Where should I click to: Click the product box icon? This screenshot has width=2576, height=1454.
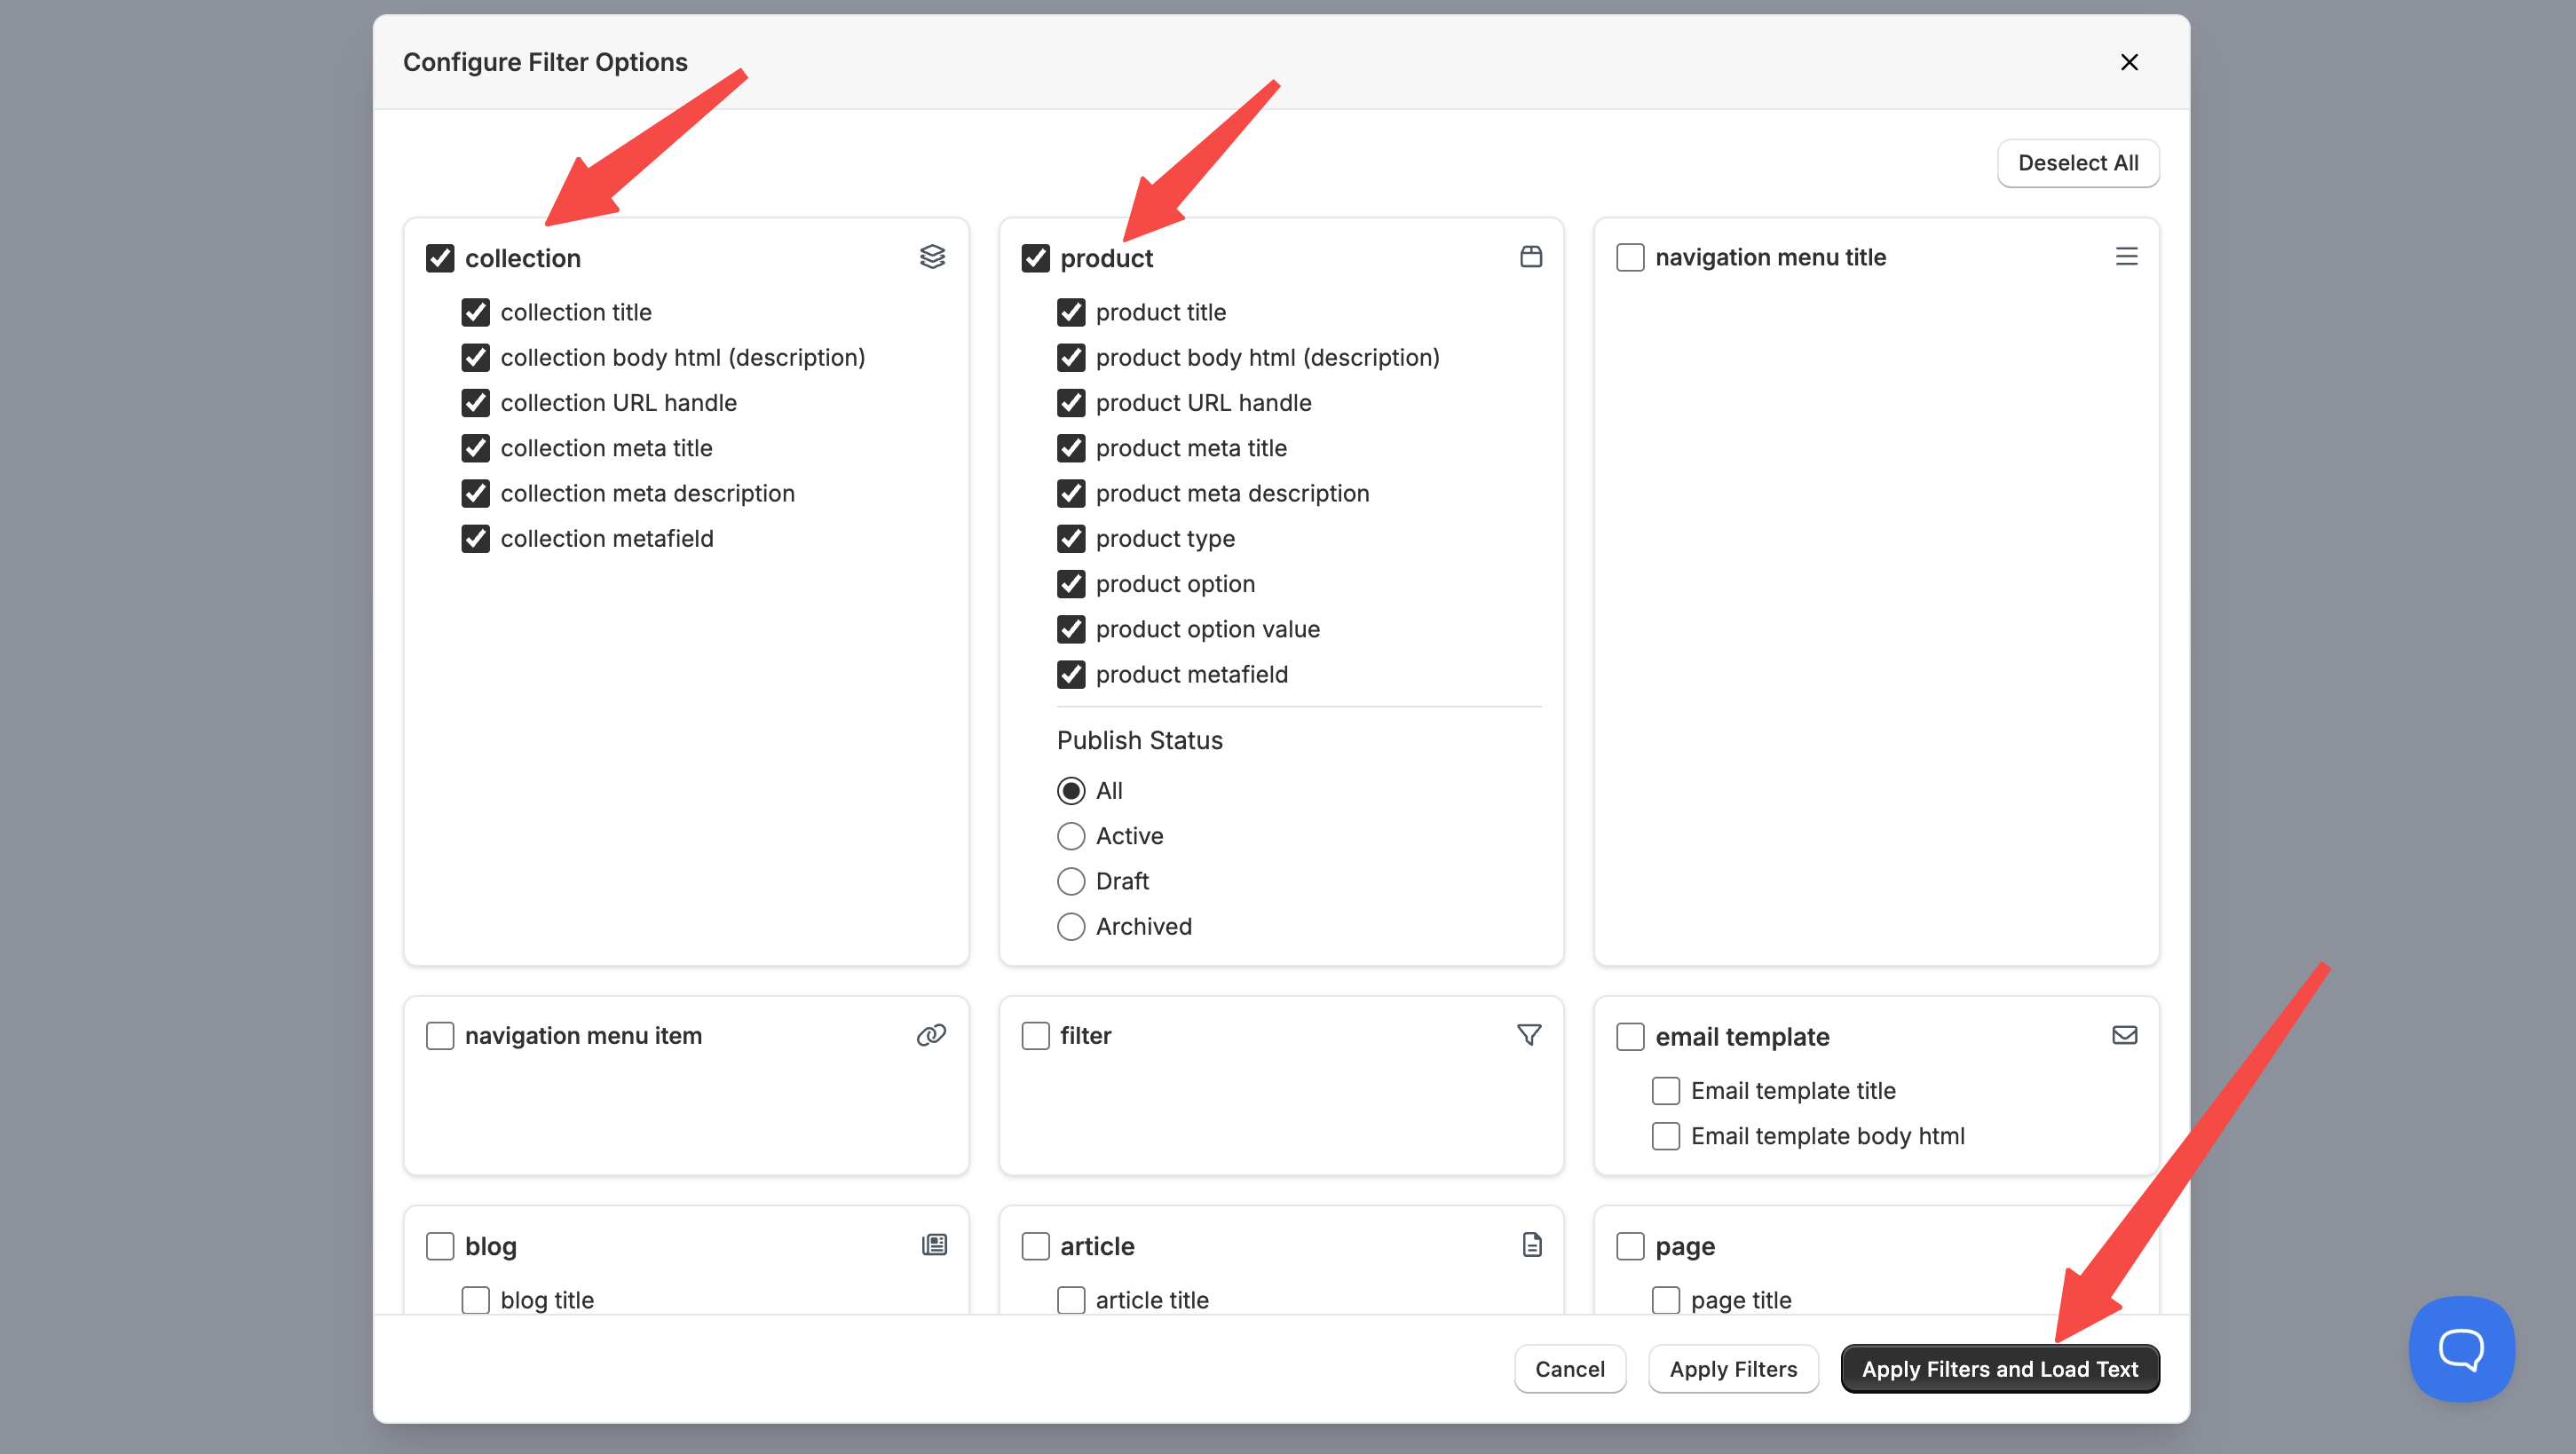(1530, 257)
